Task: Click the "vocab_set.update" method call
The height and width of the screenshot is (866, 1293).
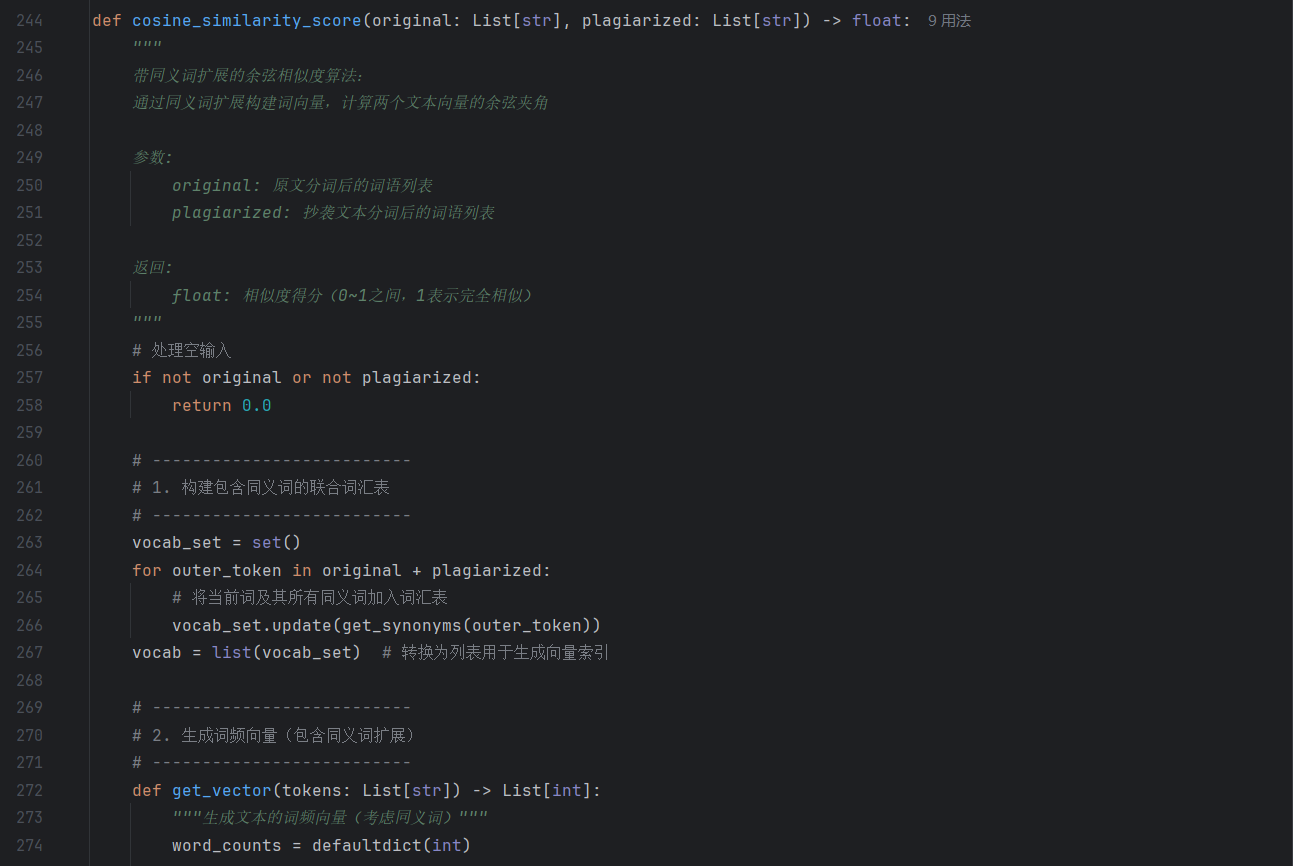Action: click(x=252, y=625)
